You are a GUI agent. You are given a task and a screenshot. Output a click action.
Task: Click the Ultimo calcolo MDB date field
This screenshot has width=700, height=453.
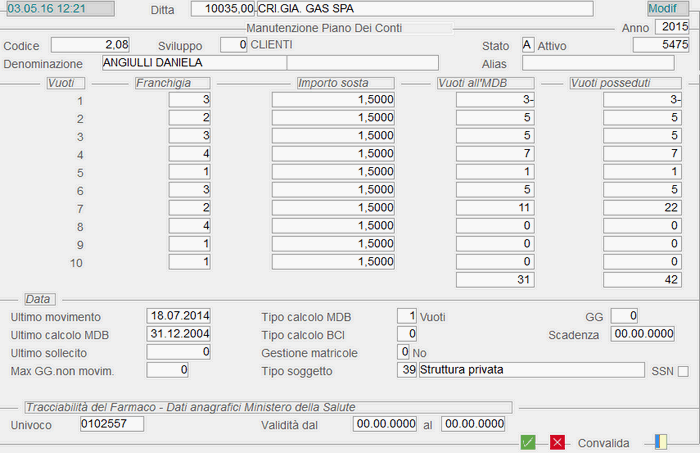179,334
